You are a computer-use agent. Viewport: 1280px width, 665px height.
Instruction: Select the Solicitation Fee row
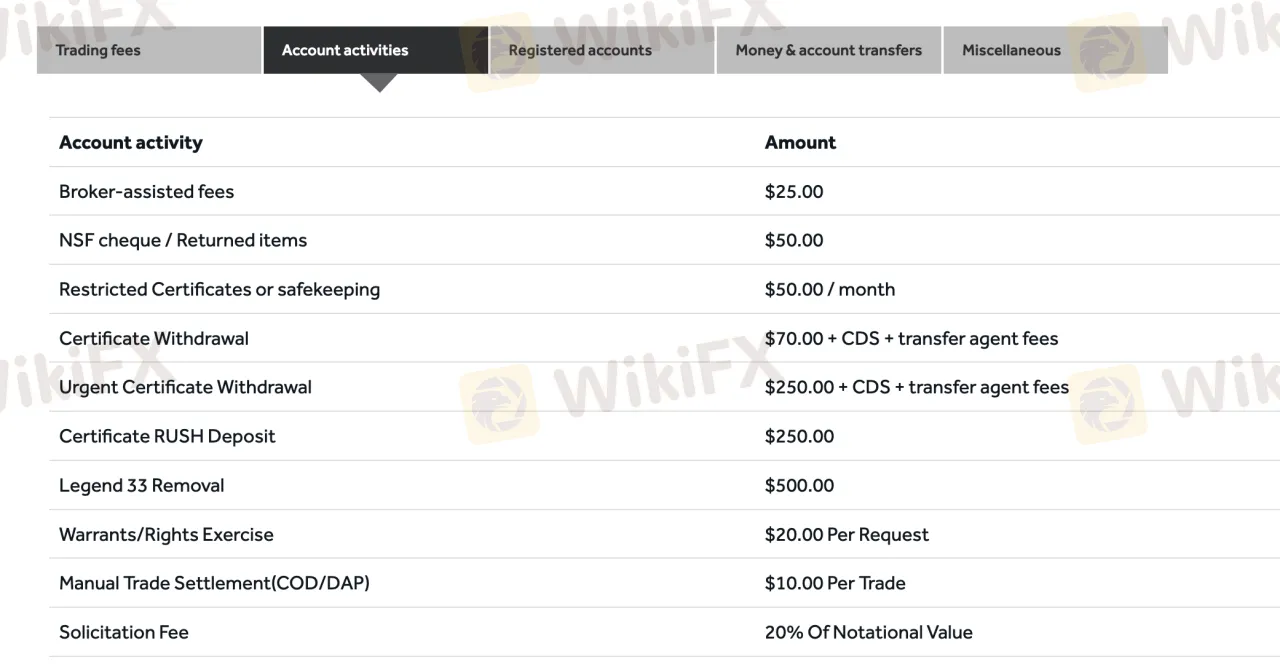tap(664, 632)
